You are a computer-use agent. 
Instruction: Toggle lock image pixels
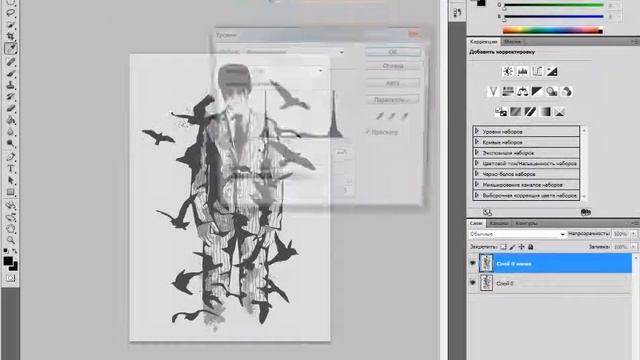[x=513, y=247]
